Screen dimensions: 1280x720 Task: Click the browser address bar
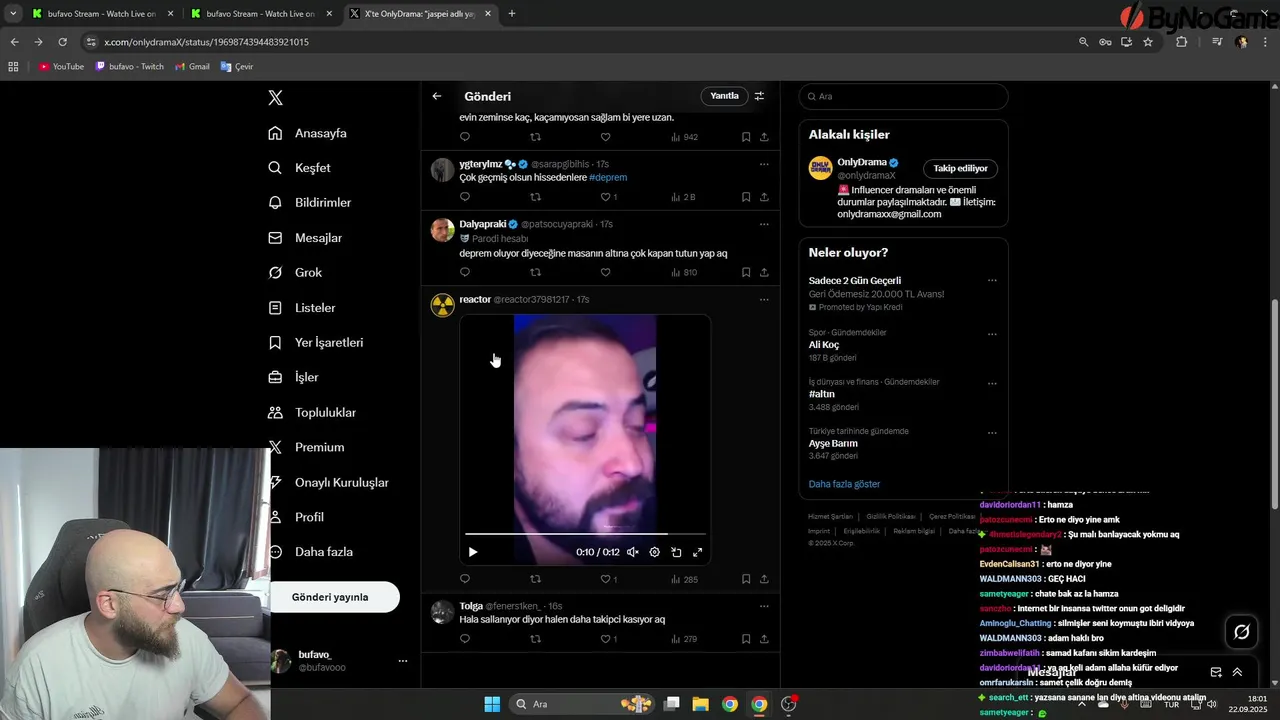[x=580, y=42]
